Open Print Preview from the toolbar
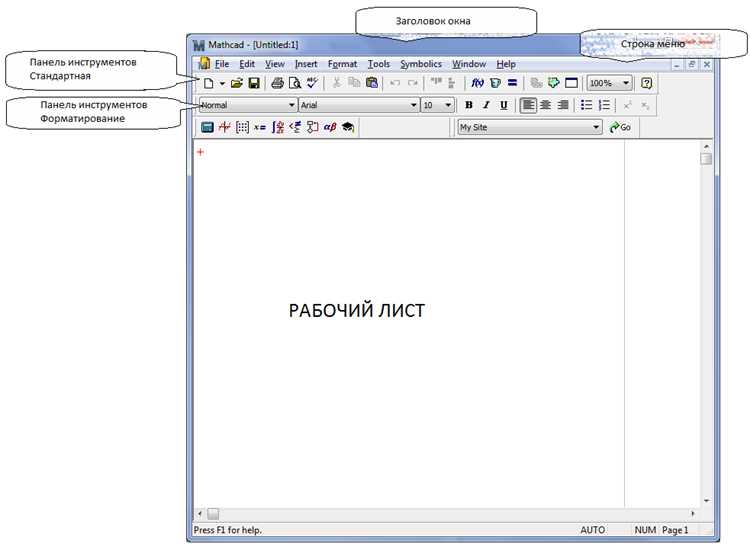 (295, 83)
